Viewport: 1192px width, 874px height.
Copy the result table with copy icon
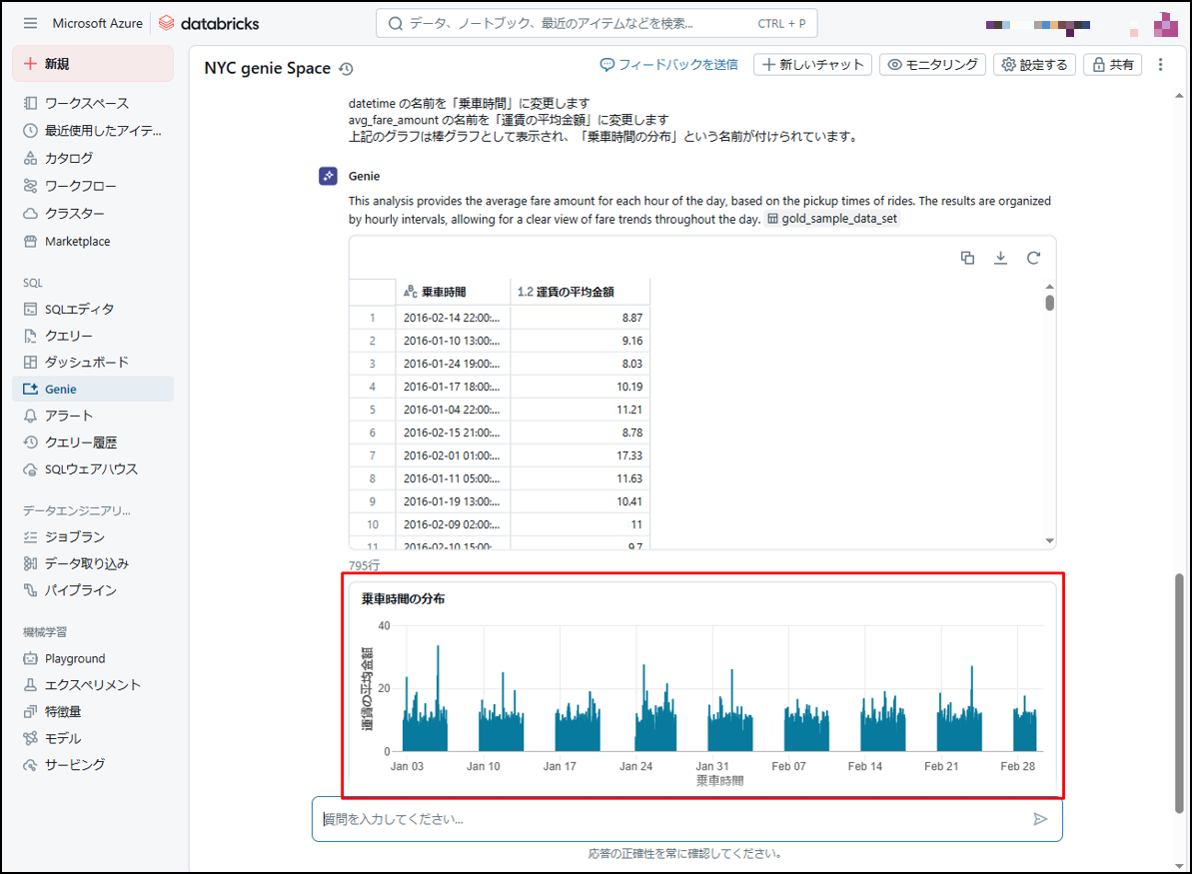click(967, 258)
